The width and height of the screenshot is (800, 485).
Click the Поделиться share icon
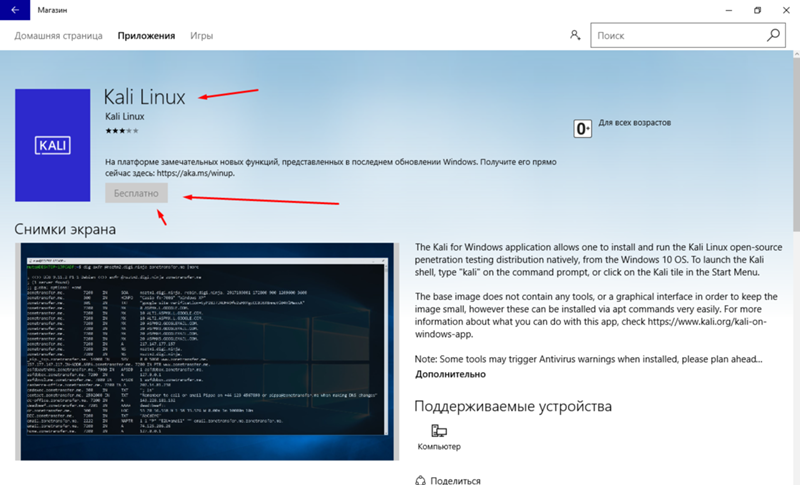coord(420,480)
